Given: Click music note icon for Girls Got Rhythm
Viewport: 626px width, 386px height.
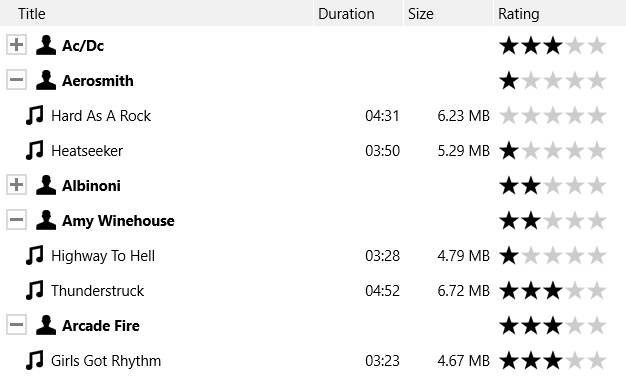Looking at the screenshot, I should click(x=35, y=360).
